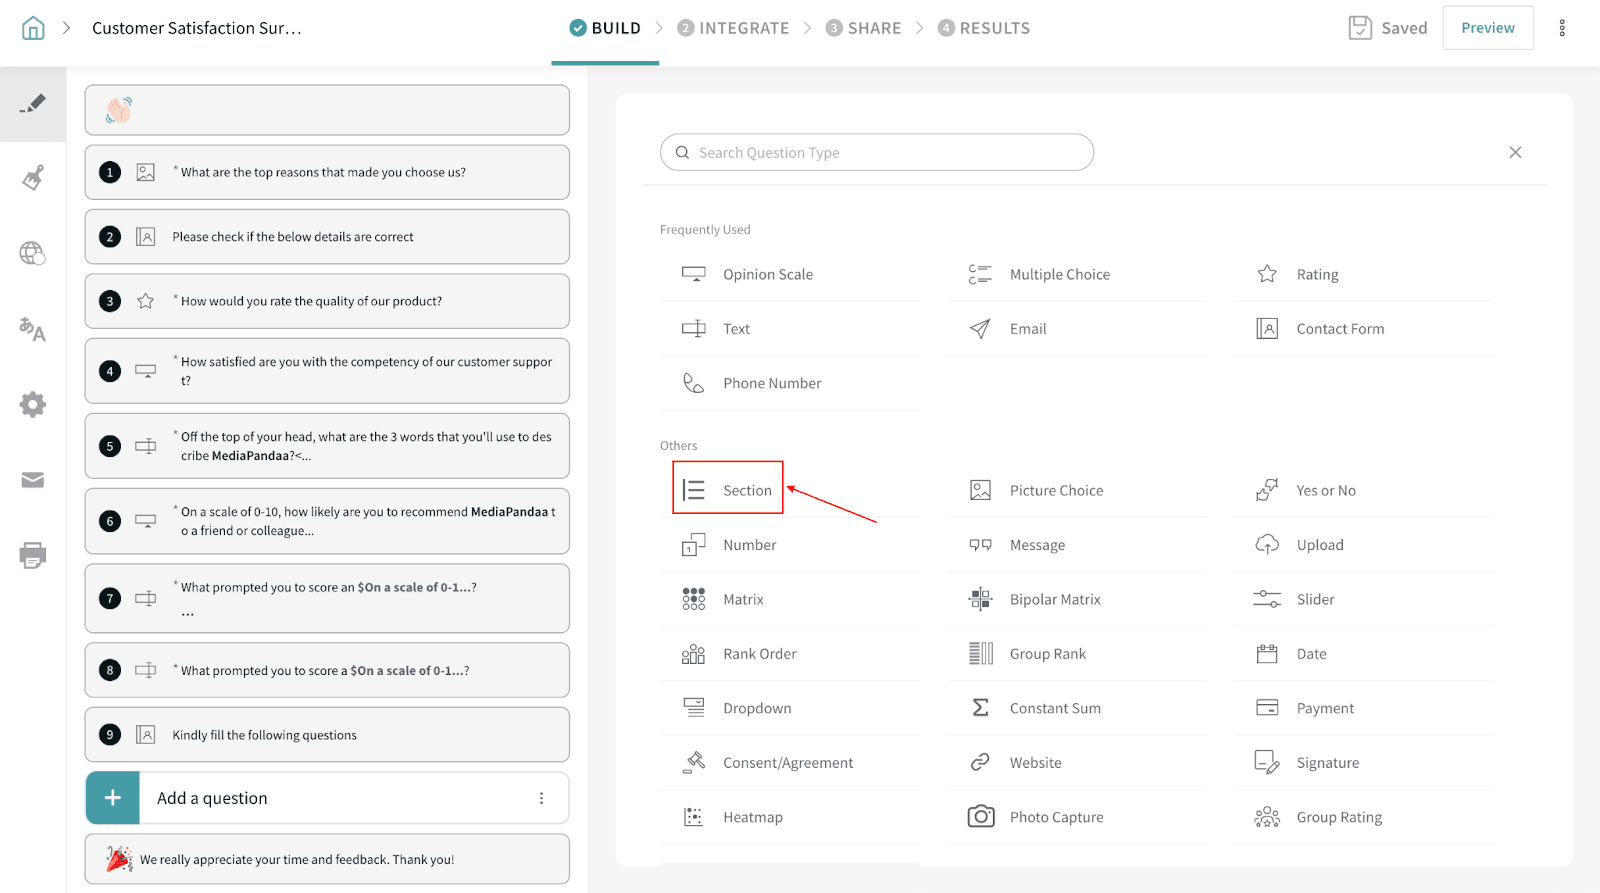Select the Opinion Scale question type
Viewport: 1600px width, 893px height.
(767, 274)
